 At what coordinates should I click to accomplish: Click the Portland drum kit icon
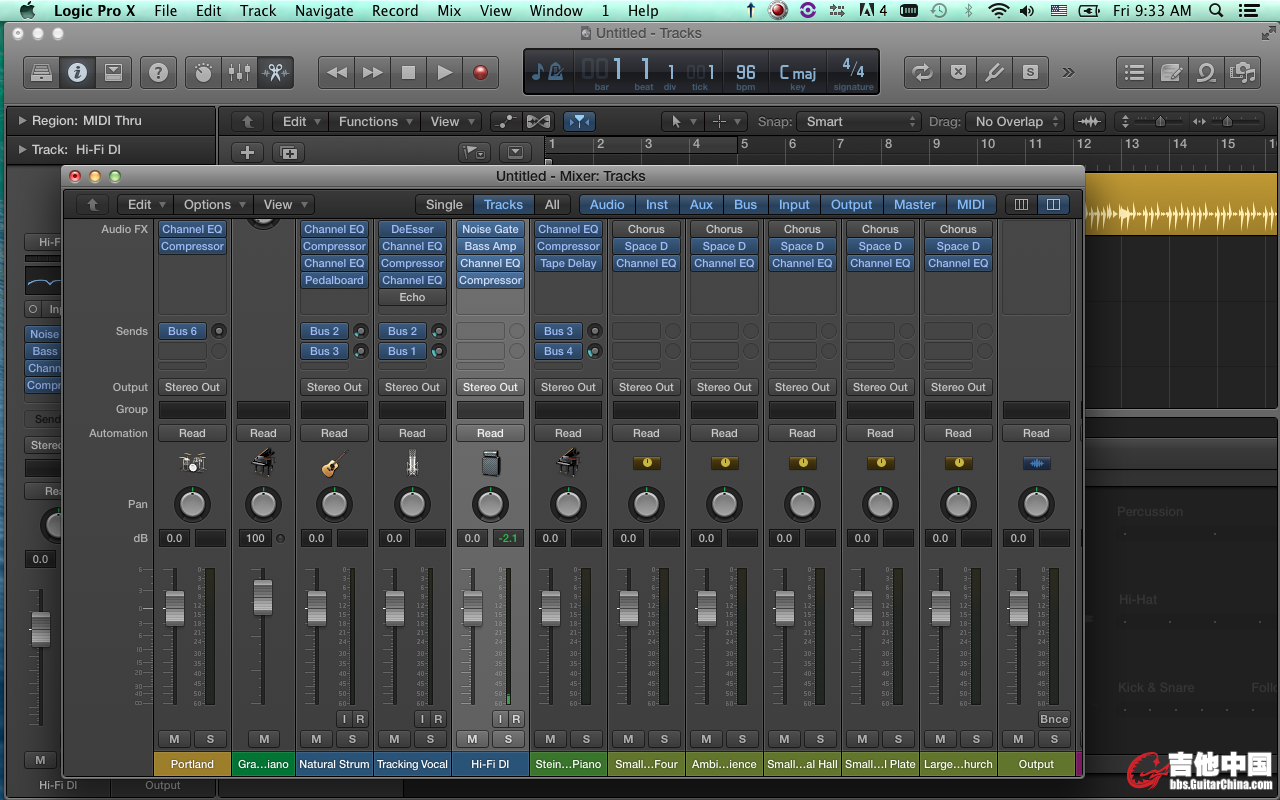click(x=192, y=463)
